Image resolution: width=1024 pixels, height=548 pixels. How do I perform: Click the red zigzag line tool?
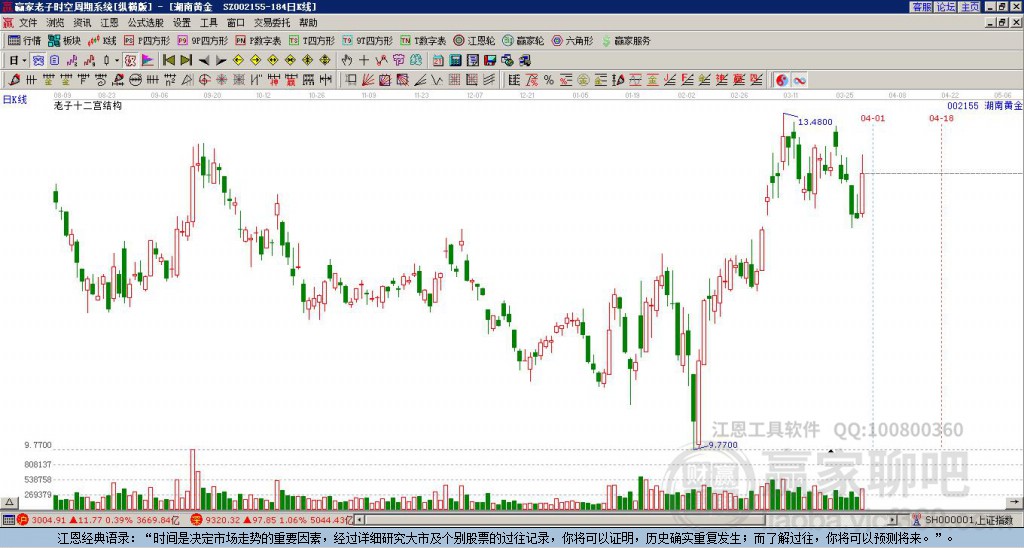tap(381, 60)
